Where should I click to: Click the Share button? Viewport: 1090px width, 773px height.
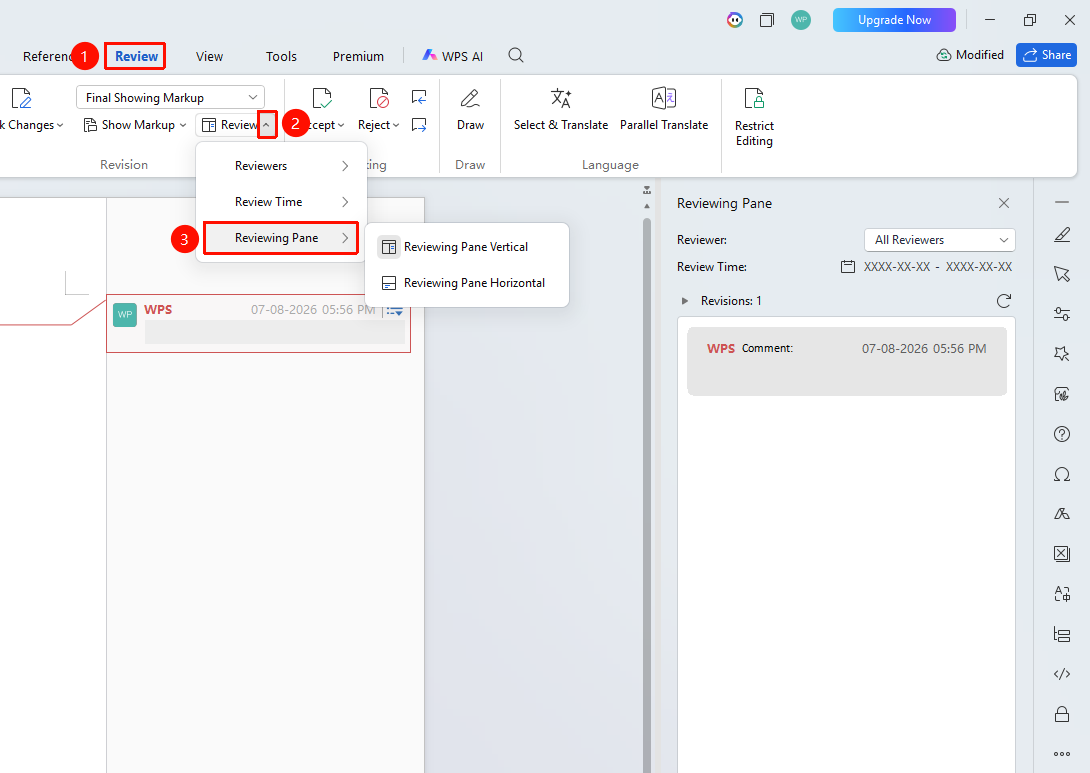click(x=1046, y=55)
